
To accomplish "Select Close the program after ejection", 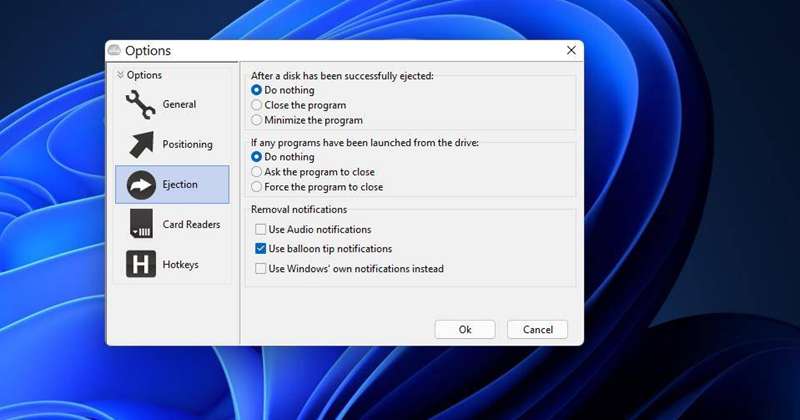I will (257, 105).
